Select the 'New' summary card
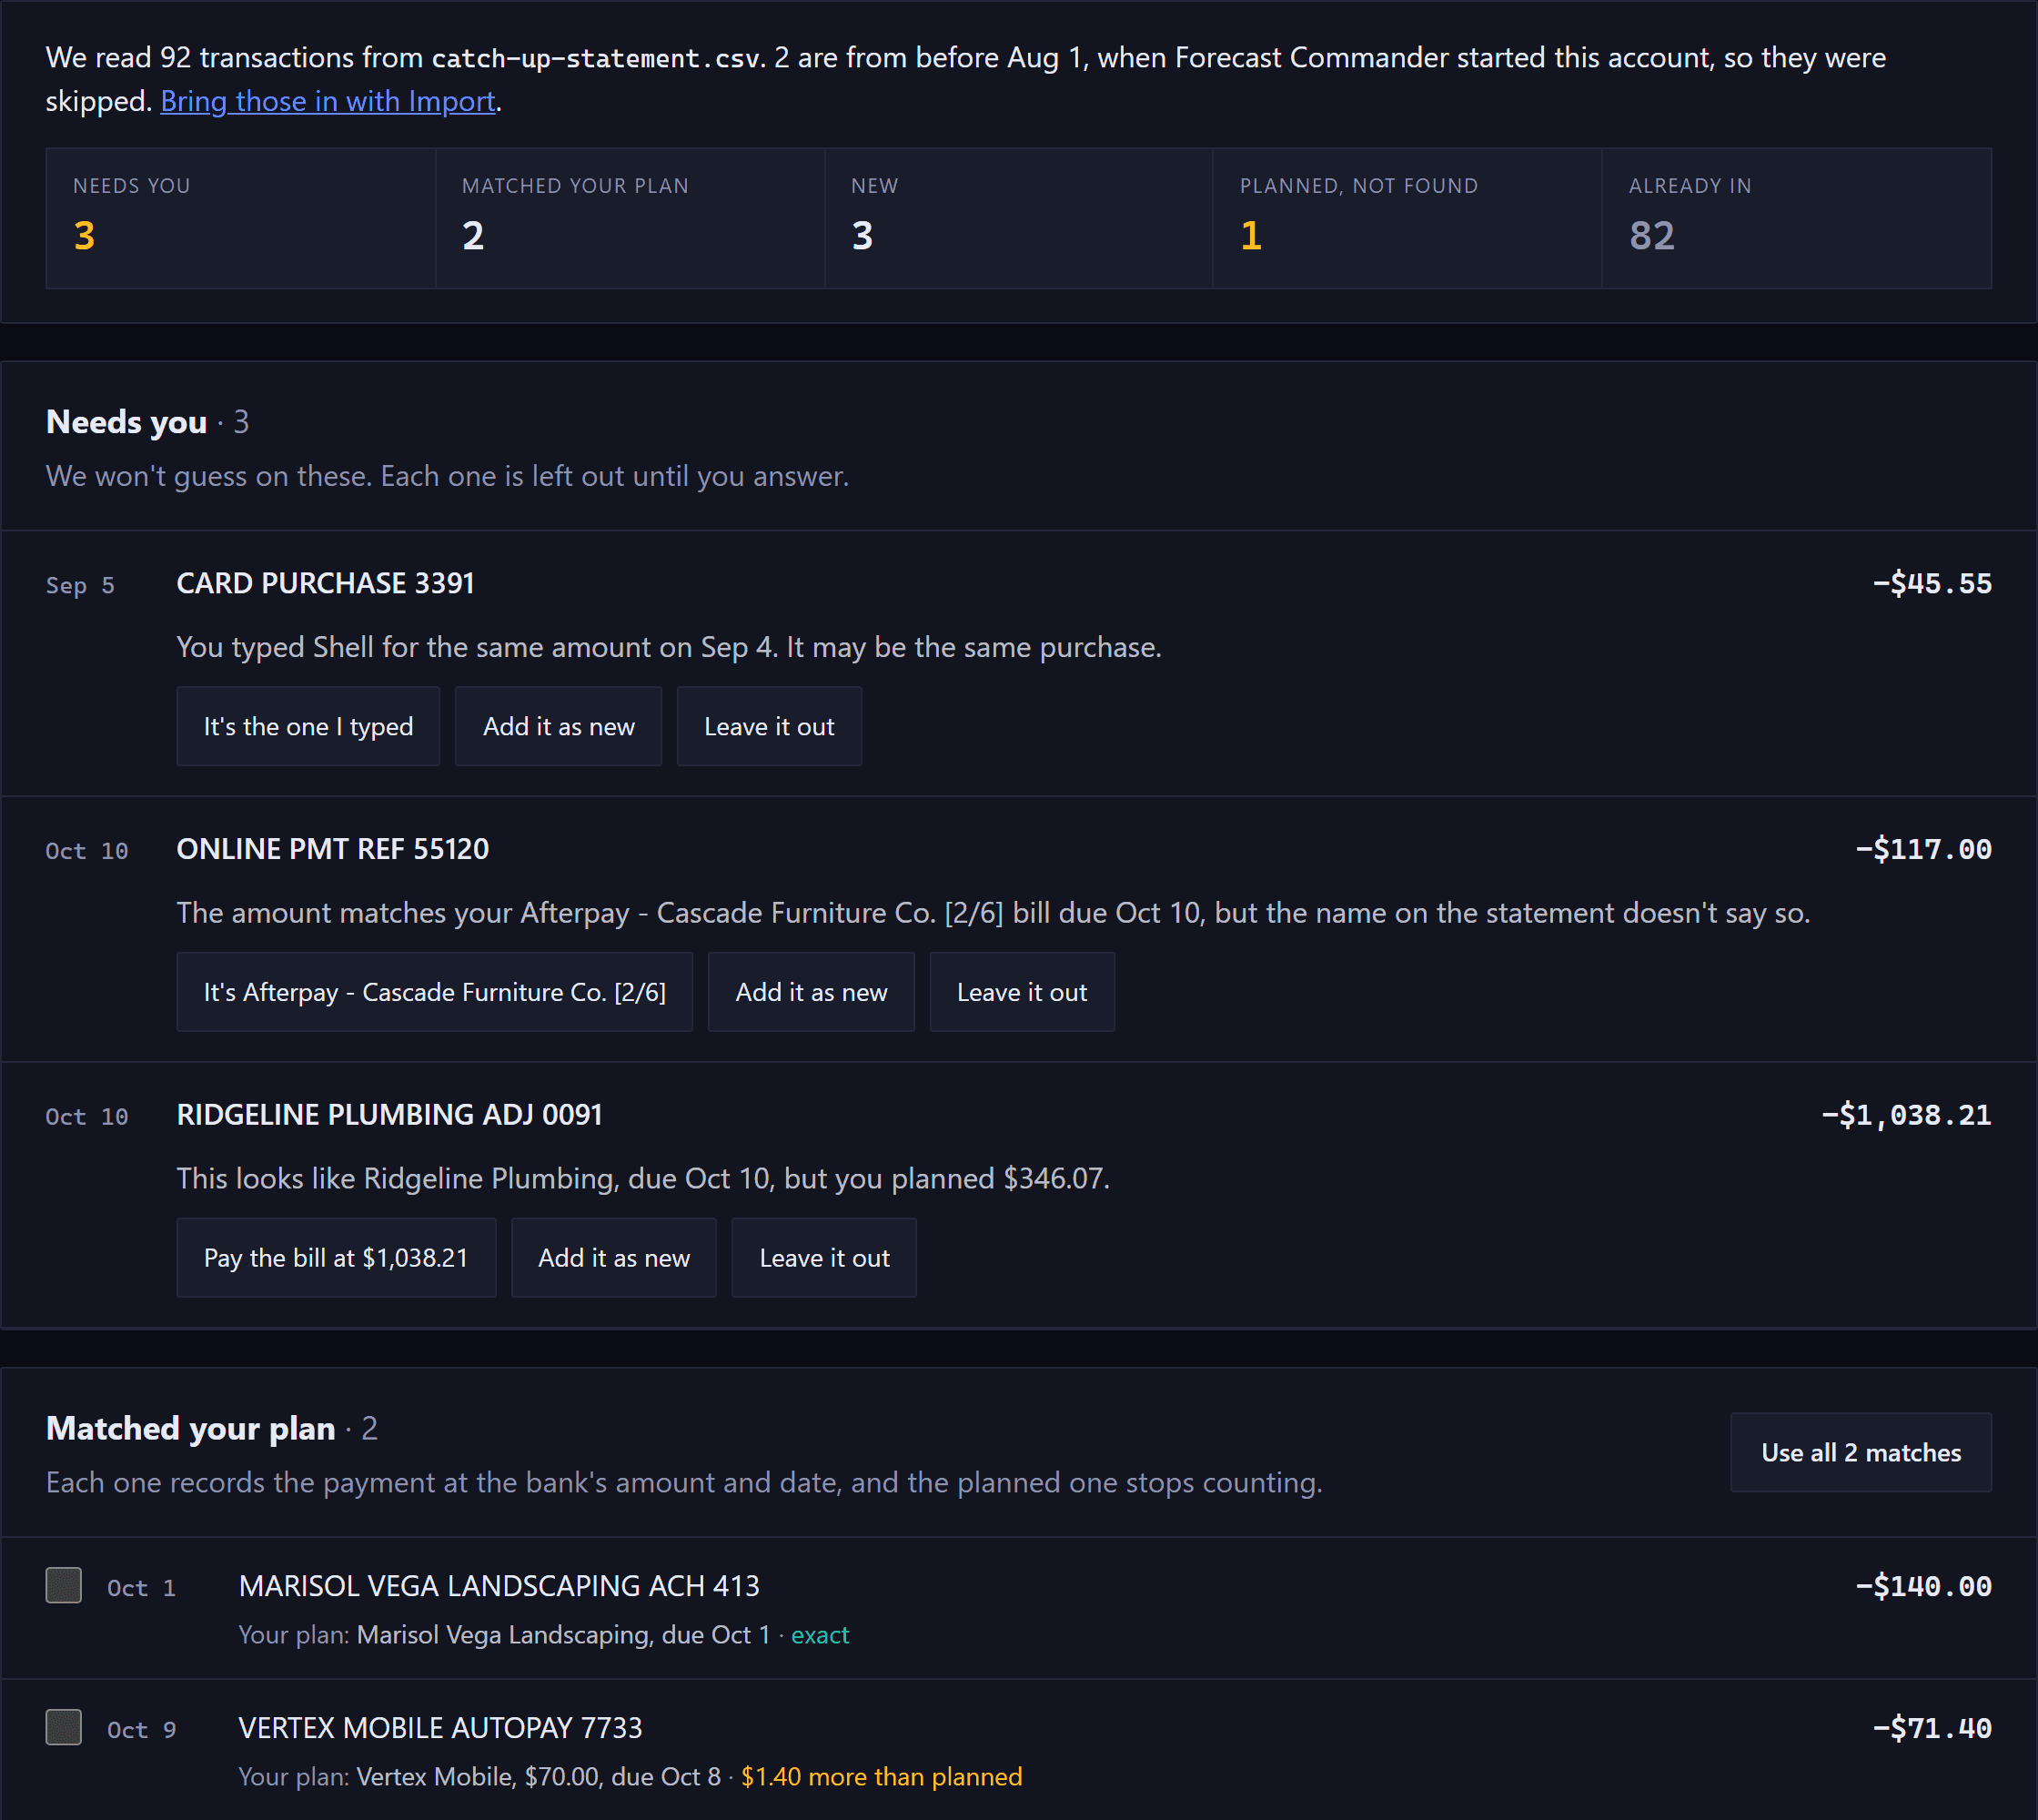The image size is (2038, 1820). click(x=1019, y=219)
